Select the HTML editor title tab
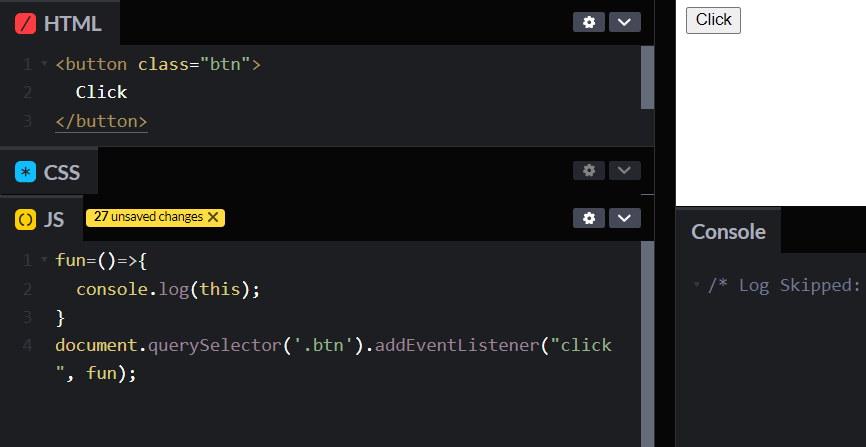The width and height of the screenshot is (866, 447). point(72,24)
